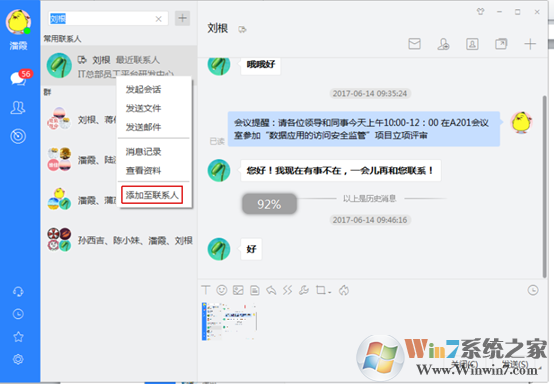Click the pasted screenshot thumbnail in input area
This screenshot has height=384, width=554.
pos(229,321)
